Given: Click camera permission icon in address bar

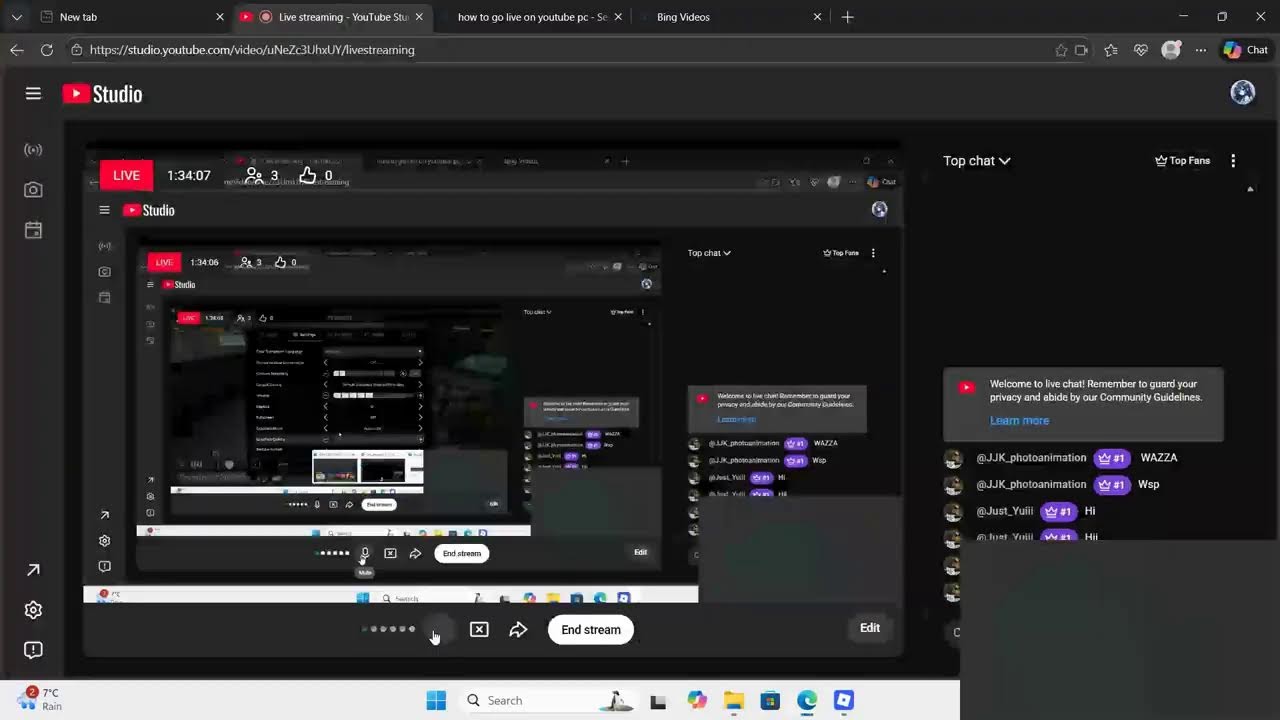Looking at the screenshot, I should [1081, 50].
